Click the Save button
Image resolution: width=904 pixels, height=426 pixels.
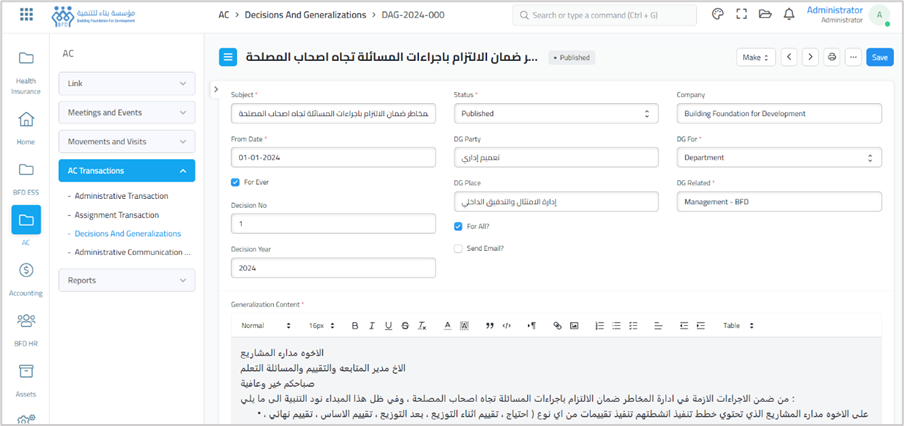[879, 58]
